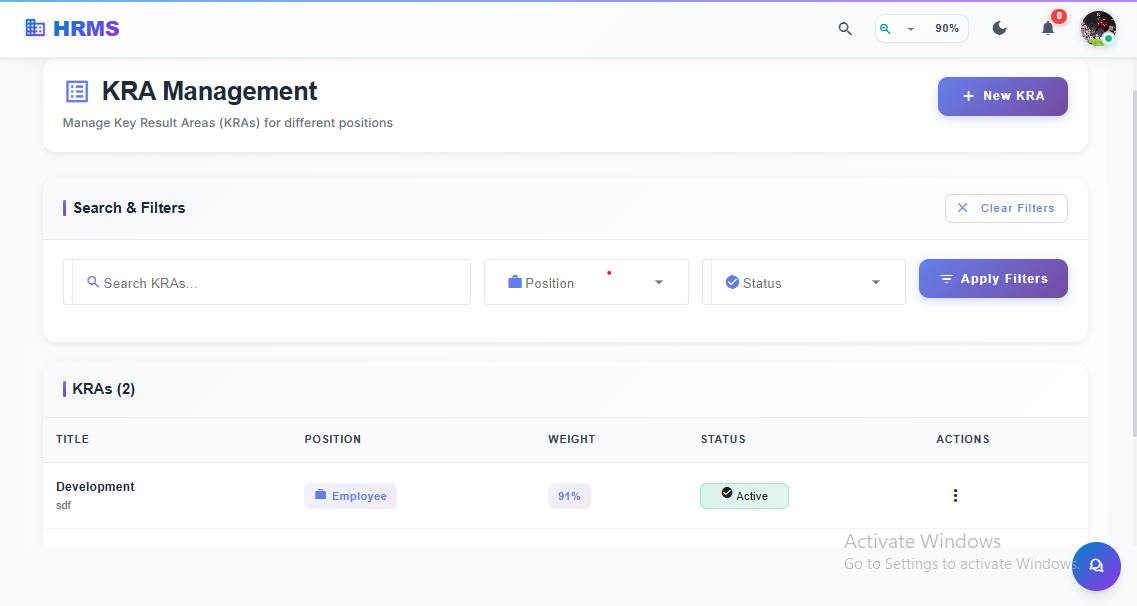Click the search icon in KRA field

(93, 282)
